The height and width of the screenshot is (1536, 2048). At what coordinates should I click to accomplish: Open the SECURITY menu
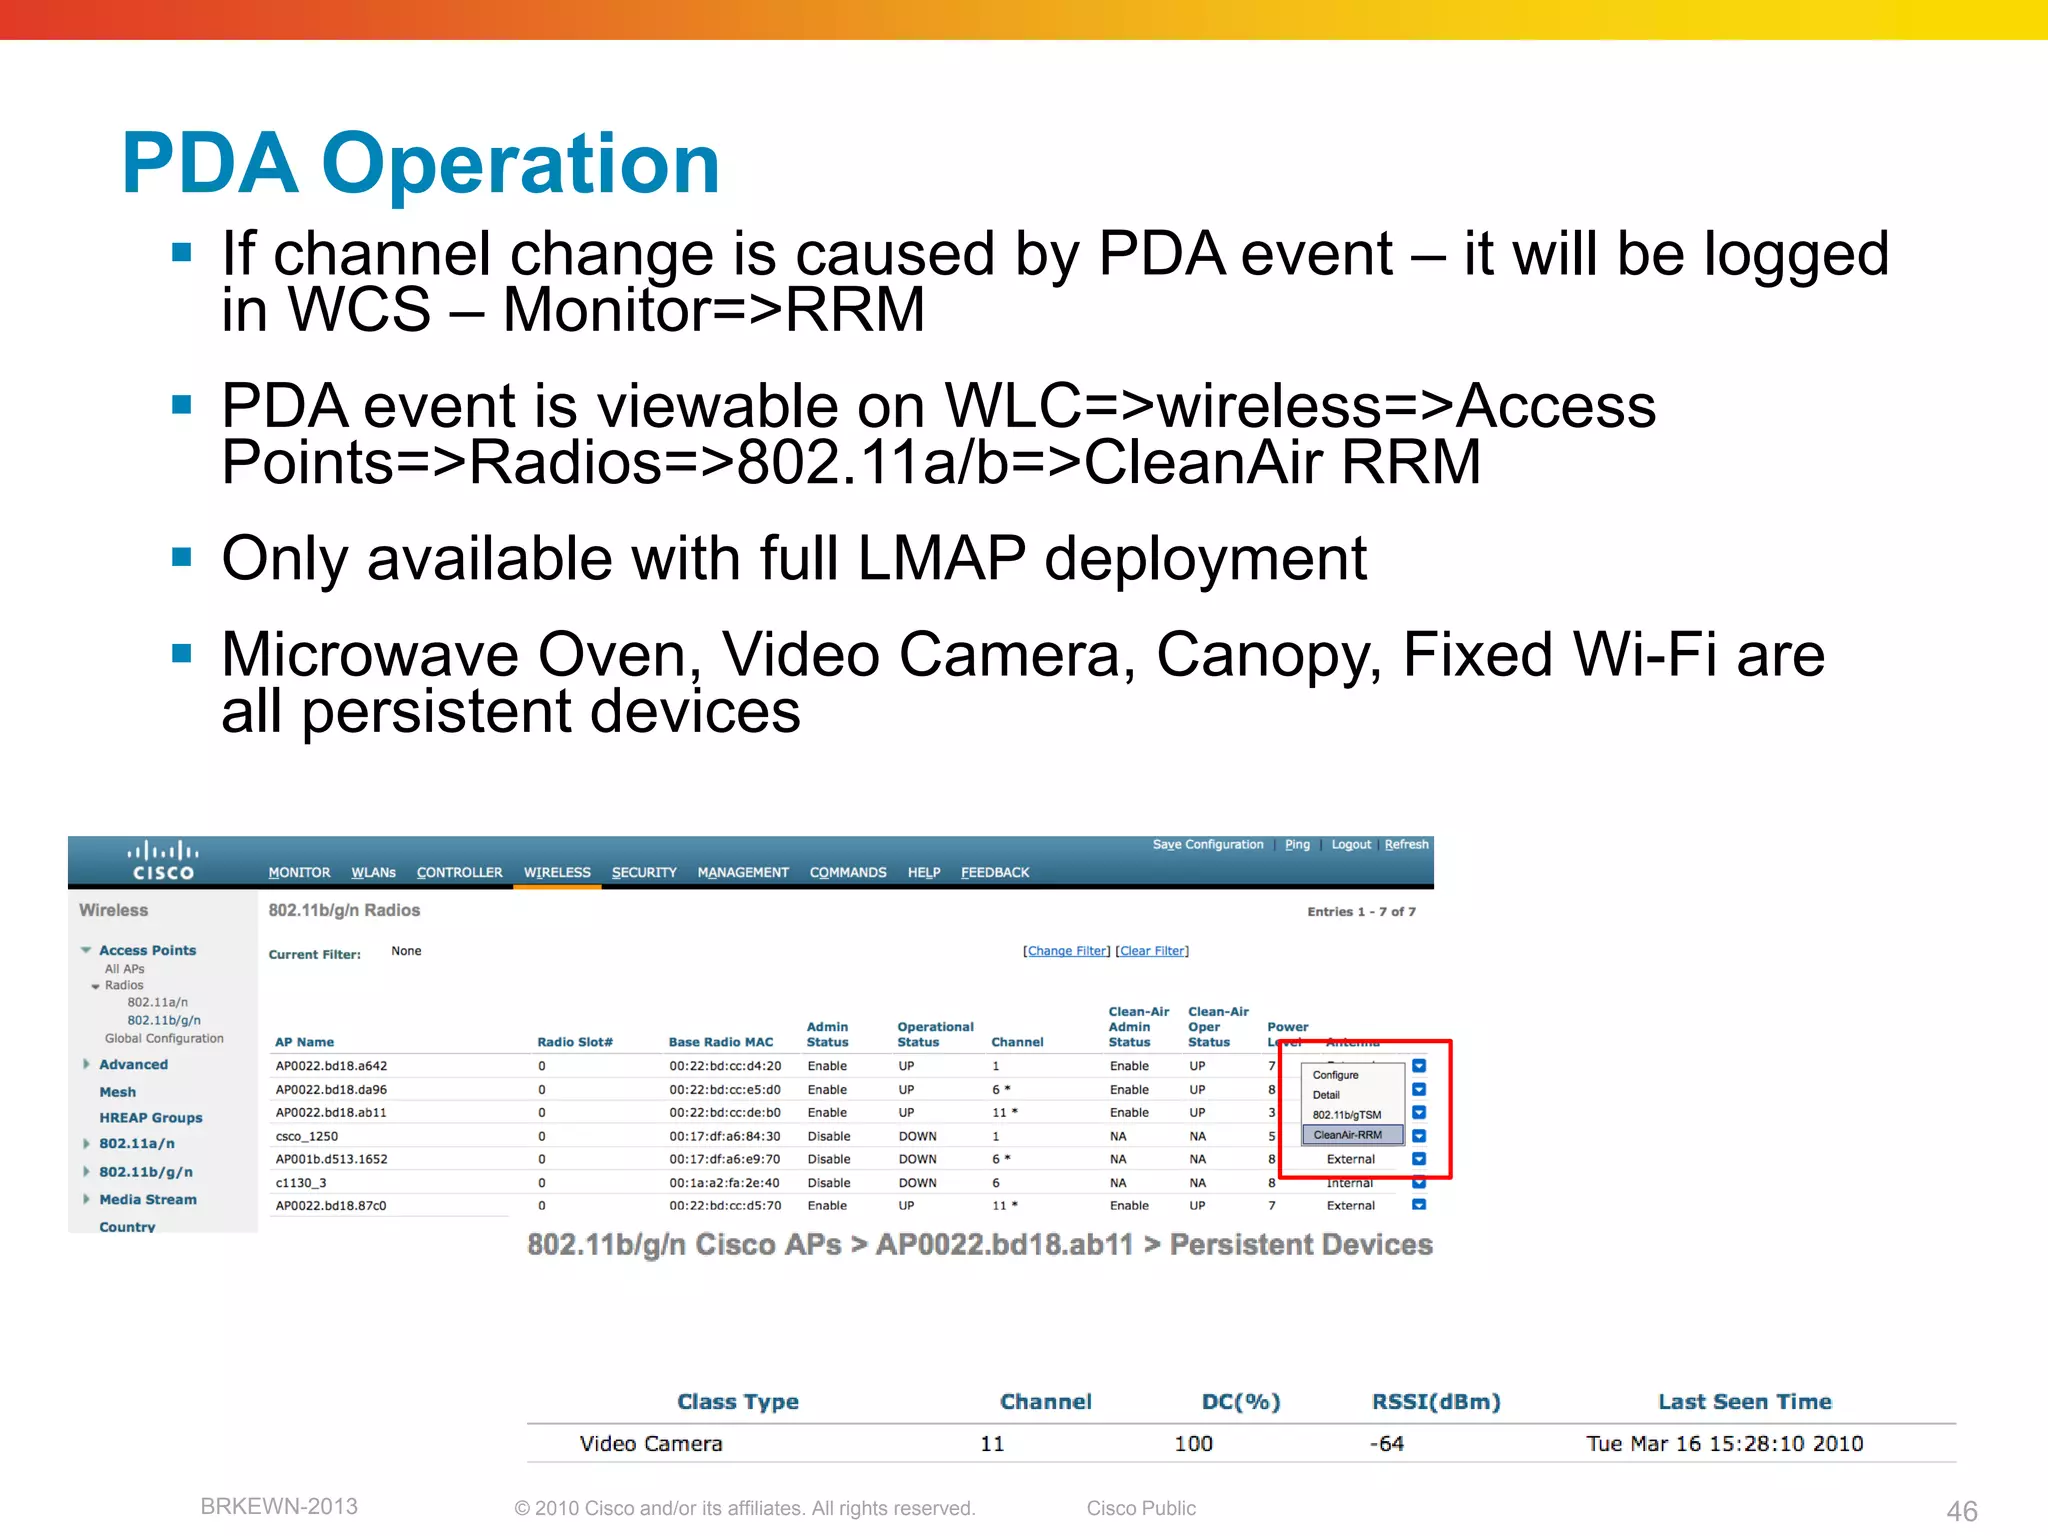click(644, 872)
